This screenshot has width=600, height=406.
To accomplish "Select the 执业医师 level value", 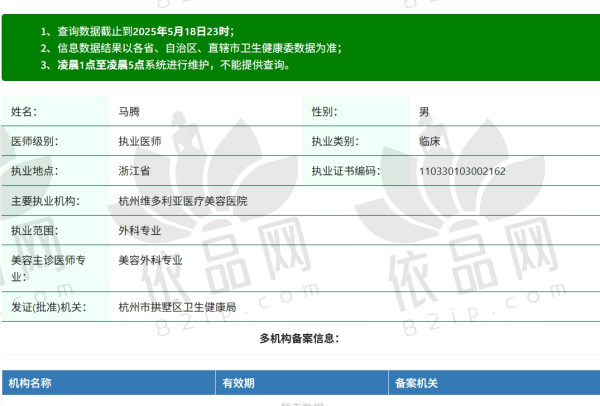I will point(140,142).
